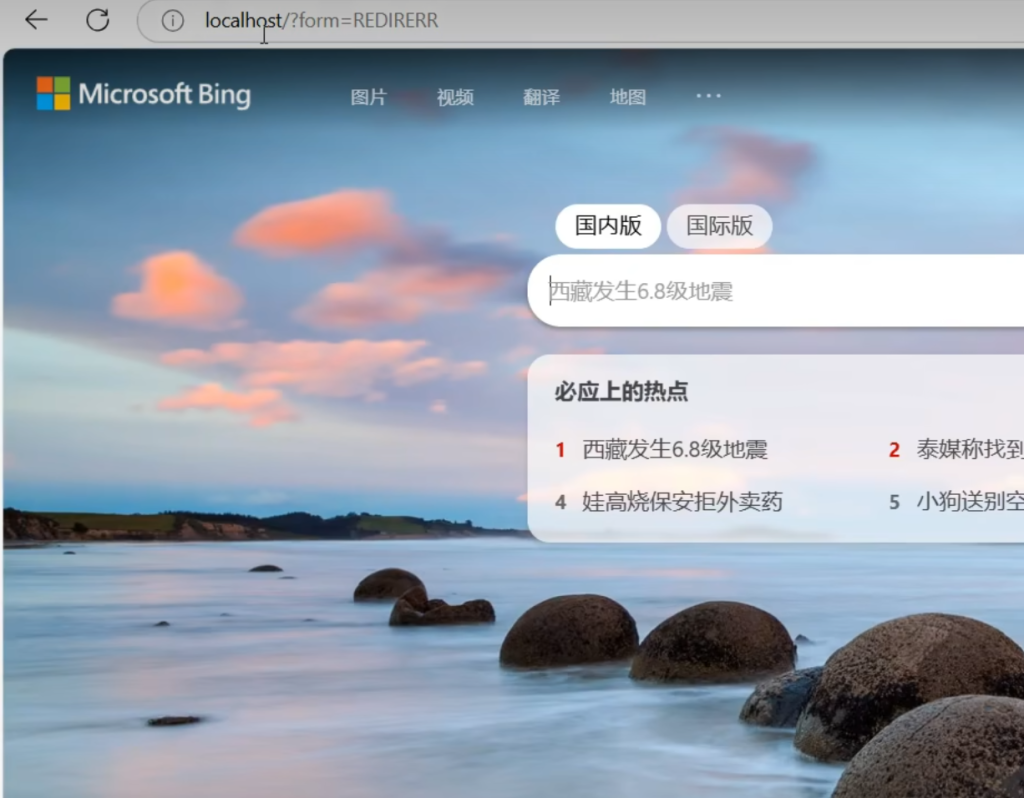Open the 图片 (Images) navigation link
1024x798 pixels.
[368, 97]
